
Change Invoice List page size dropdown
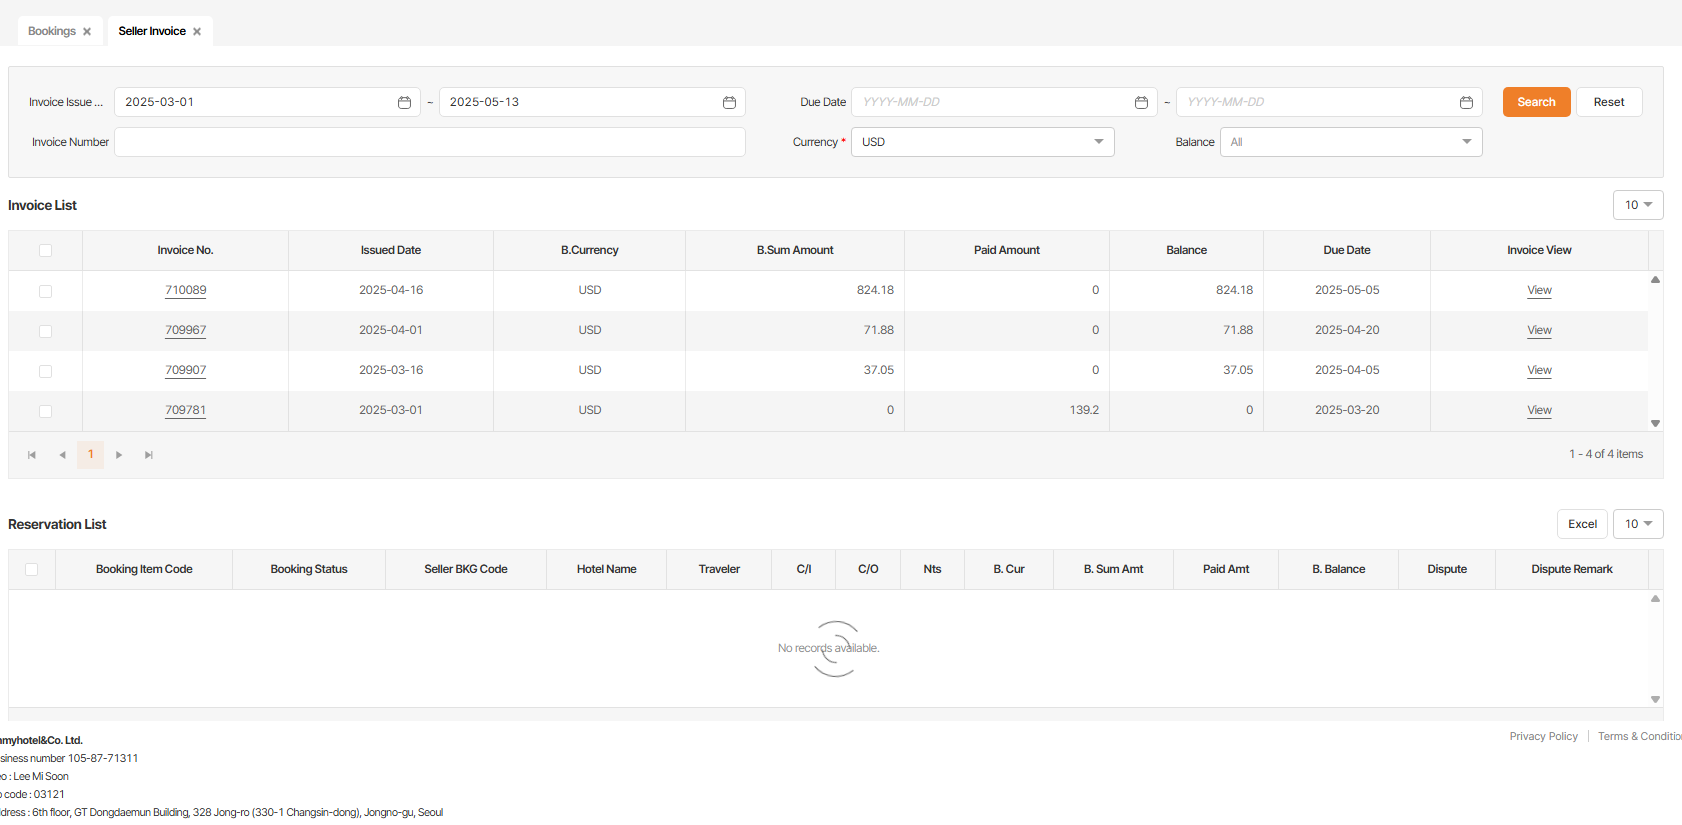(1637, 205)
